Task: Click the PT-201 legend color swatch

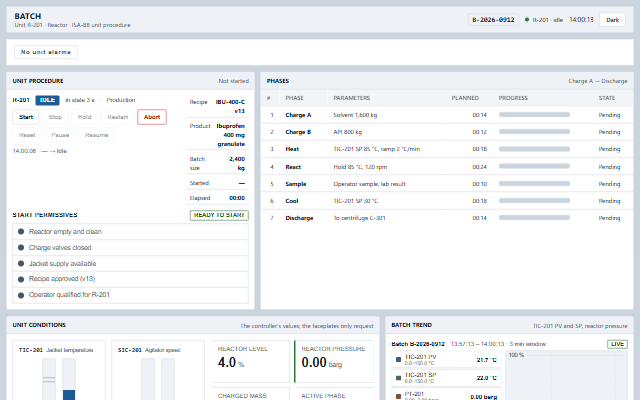Action: coord(398,396)
